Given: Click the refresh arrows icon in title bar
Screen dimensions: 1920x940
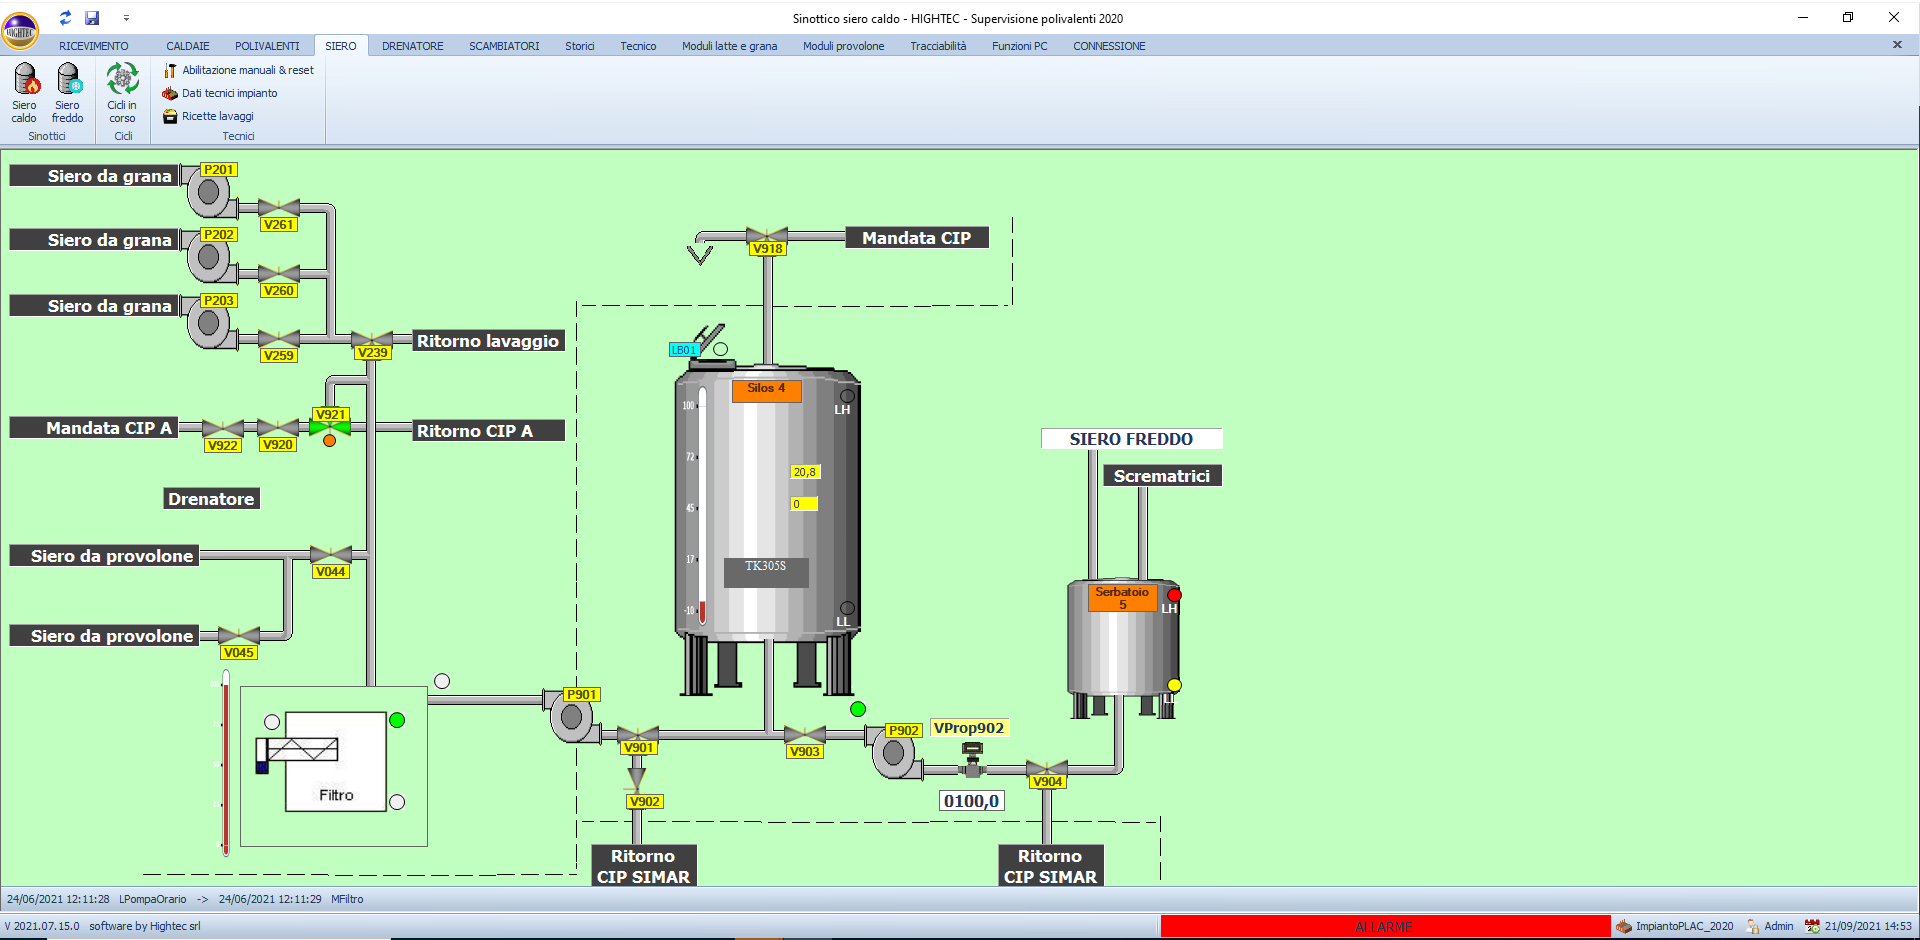Looking at the screenshot, I should coord(65,18).
